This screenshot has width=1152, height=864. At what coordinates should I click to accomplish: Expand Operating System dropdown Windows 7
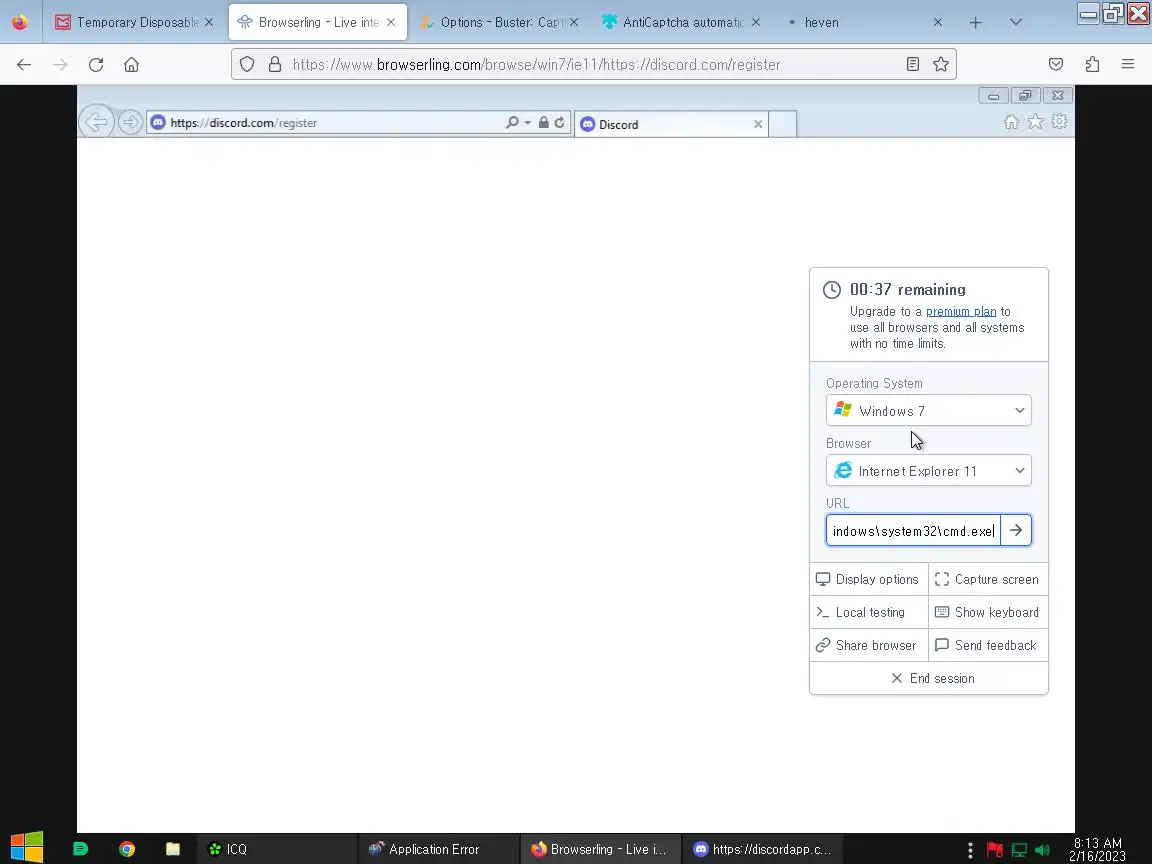[929, 411]
